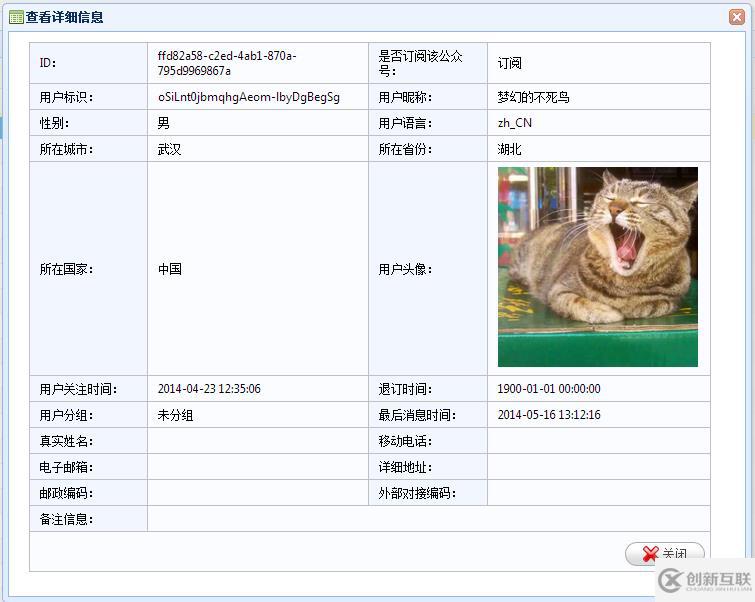Click the 用户关注时间: label
The image size is (755, 602).
[78, 389]
